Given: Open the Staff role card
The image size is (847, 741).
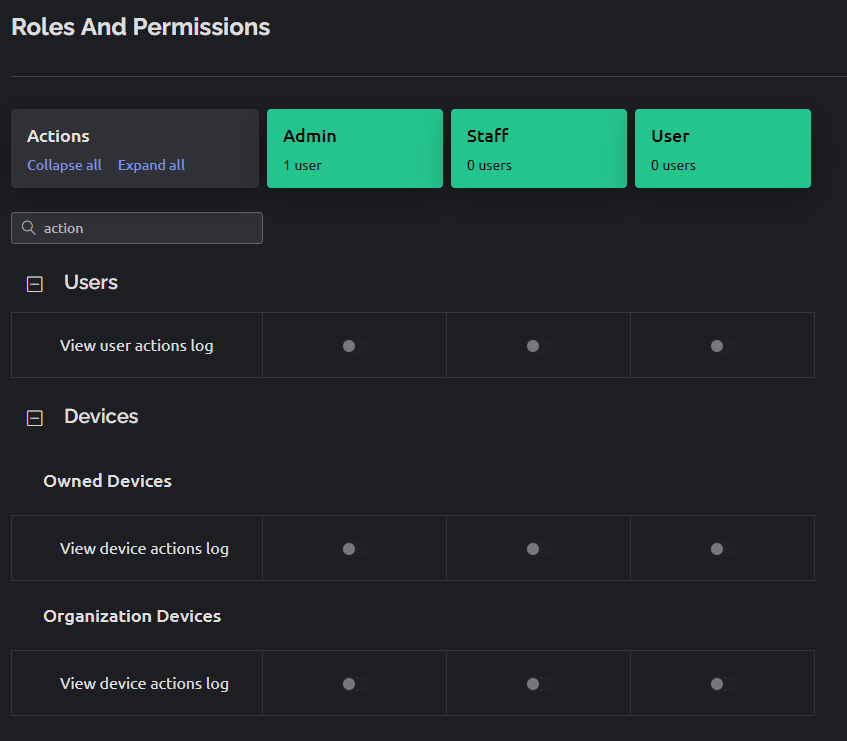Looking at the screenshot, I should [x=539, y=149].
